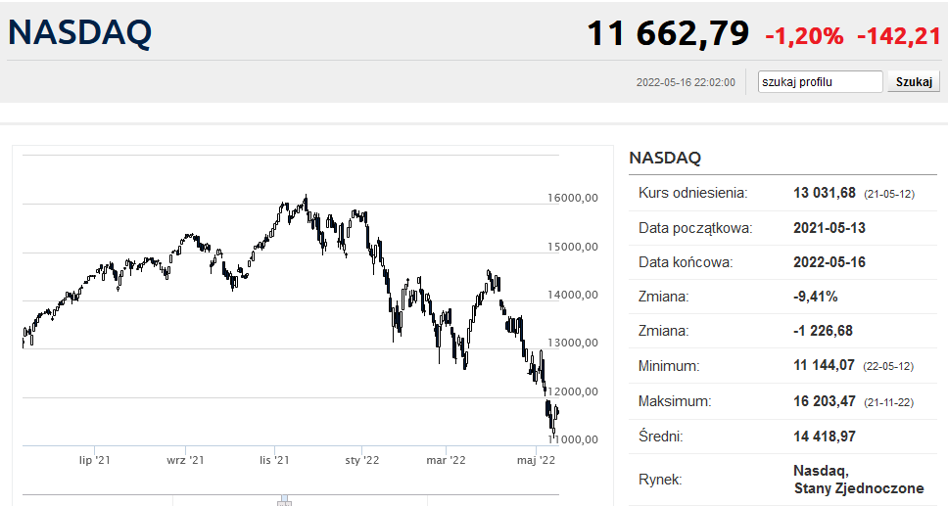948x506 pixels.
Task: Click the NASDAQ heading of the stats panel
Action: [x=665, y=158]
